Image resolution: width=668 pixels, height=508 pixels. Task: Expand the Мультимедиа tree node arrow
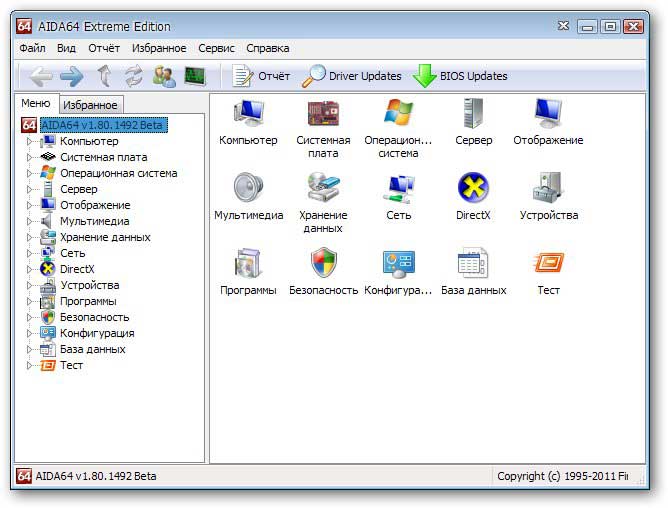[29, 221]
